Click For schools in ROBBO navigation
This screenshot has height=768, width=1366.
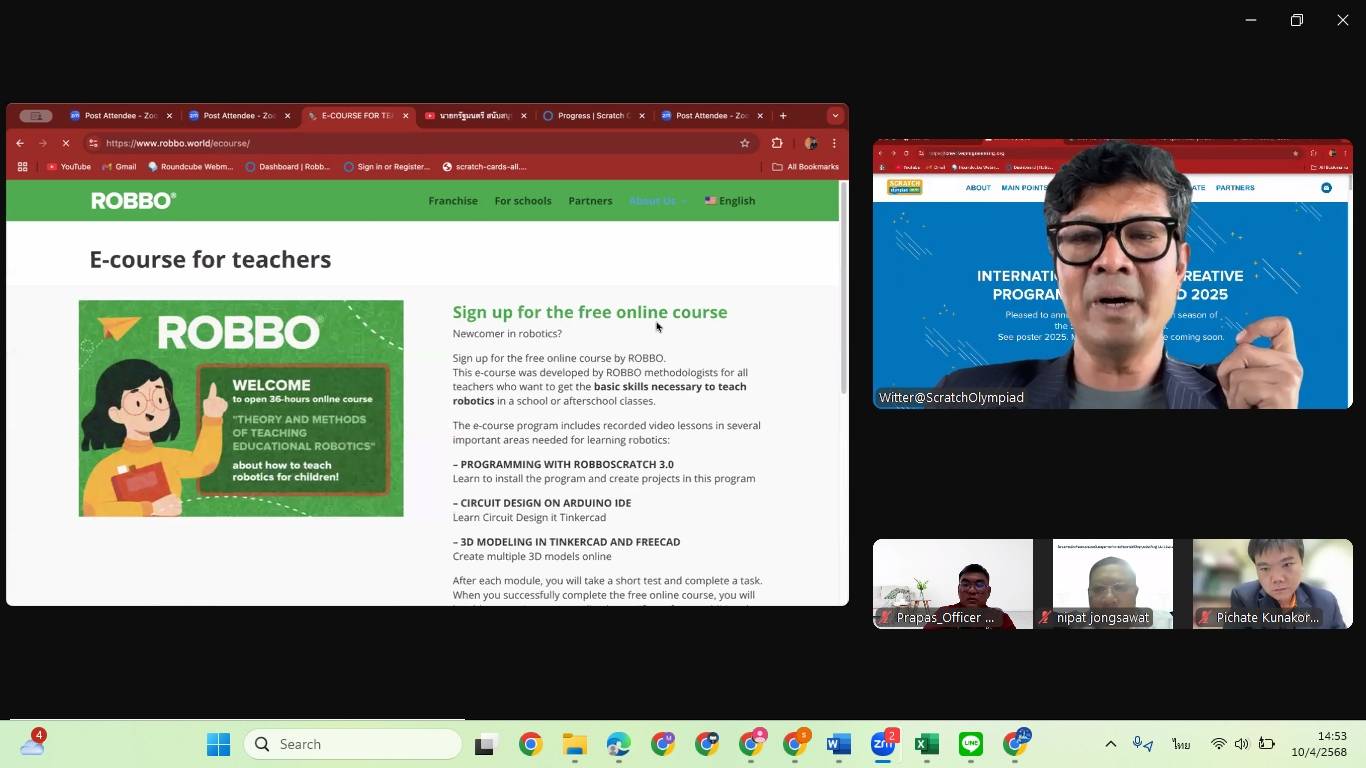click(523, 201)
